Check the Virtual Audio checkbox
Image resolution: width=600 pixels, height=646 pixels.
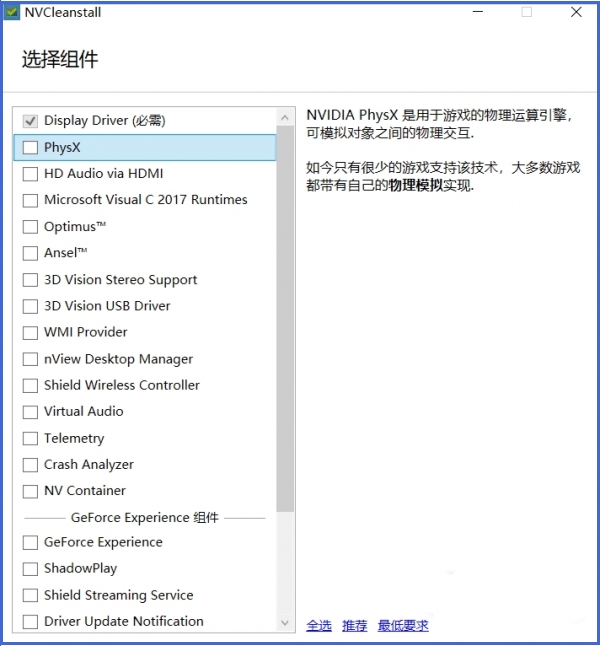pyautogui.click(x=30, y=412)
